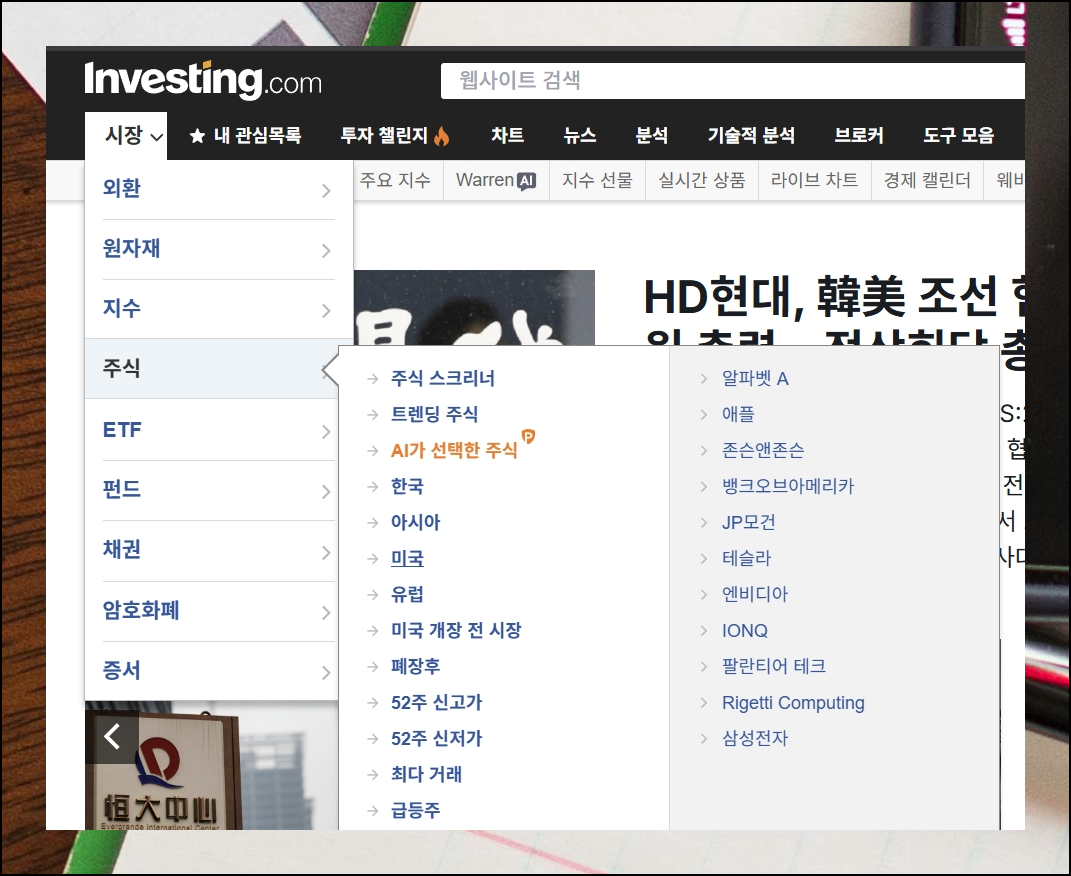
Task: Open the 주식 스크리너 link
Action: coord(443,378)
